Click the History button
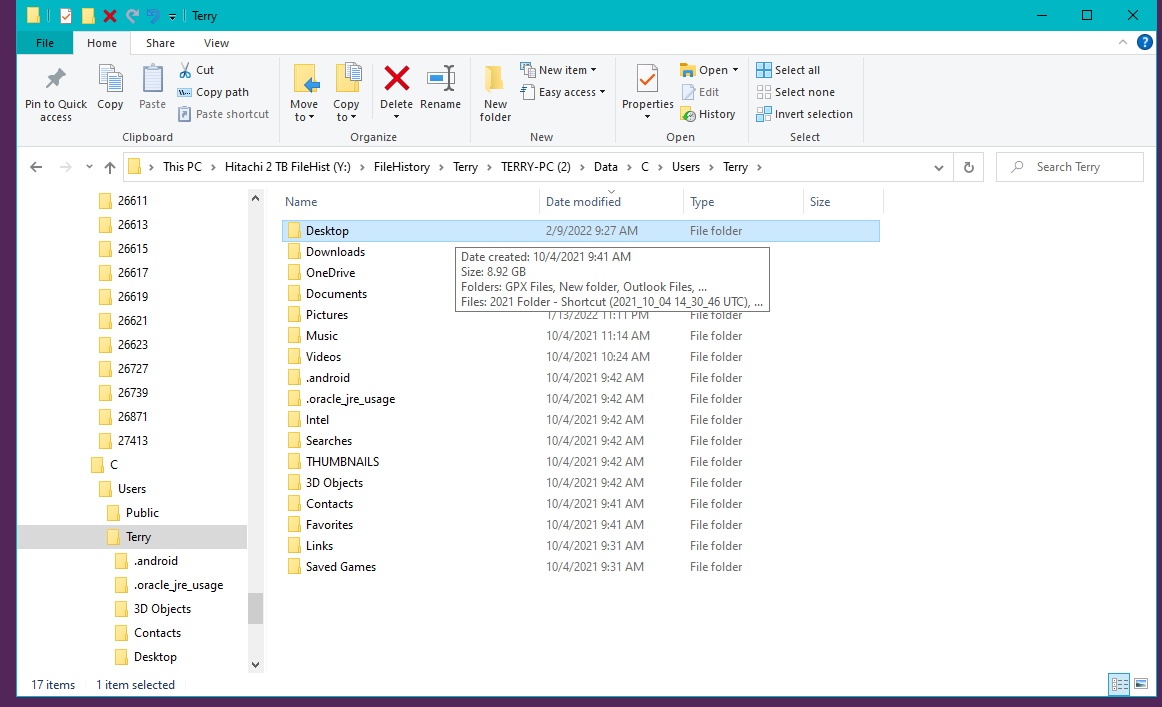 708,114
